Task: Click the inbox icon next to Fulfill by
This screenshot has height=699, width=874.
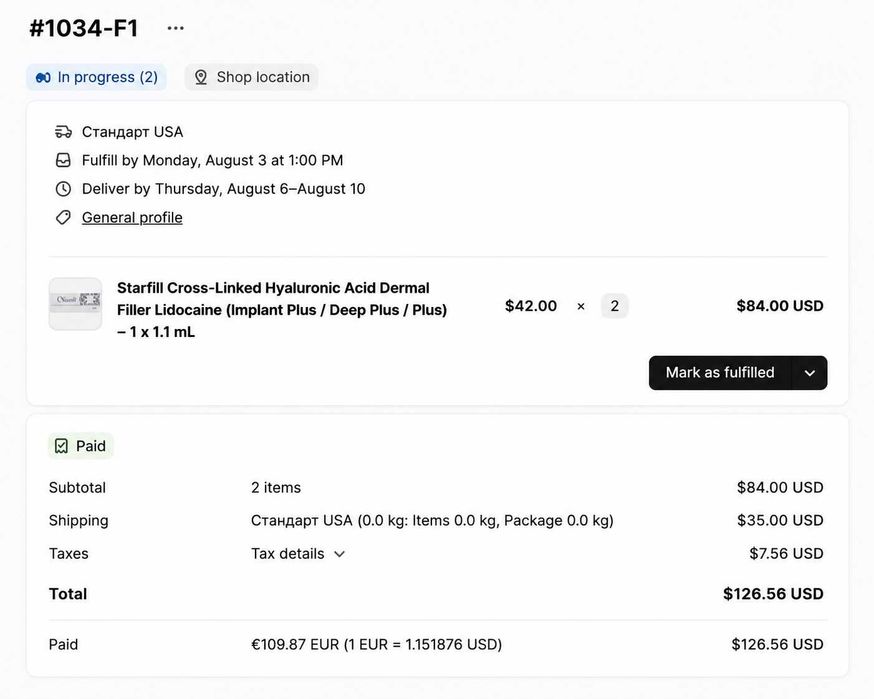Action: [x=63, y=161]
